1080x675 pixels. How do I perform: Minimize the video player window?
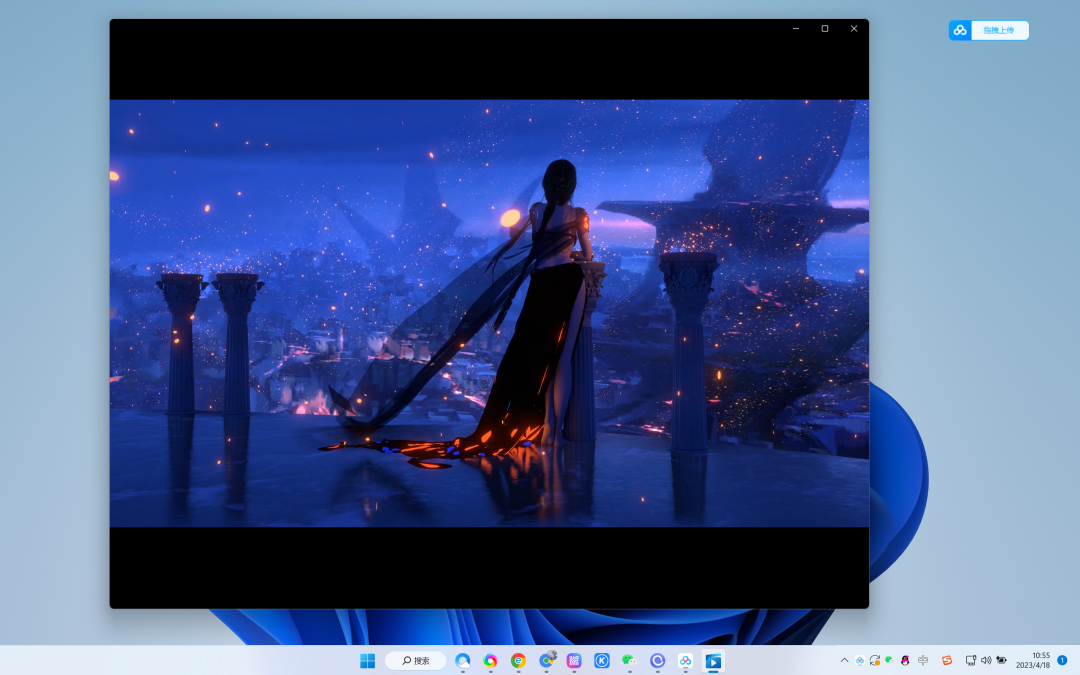796,28
